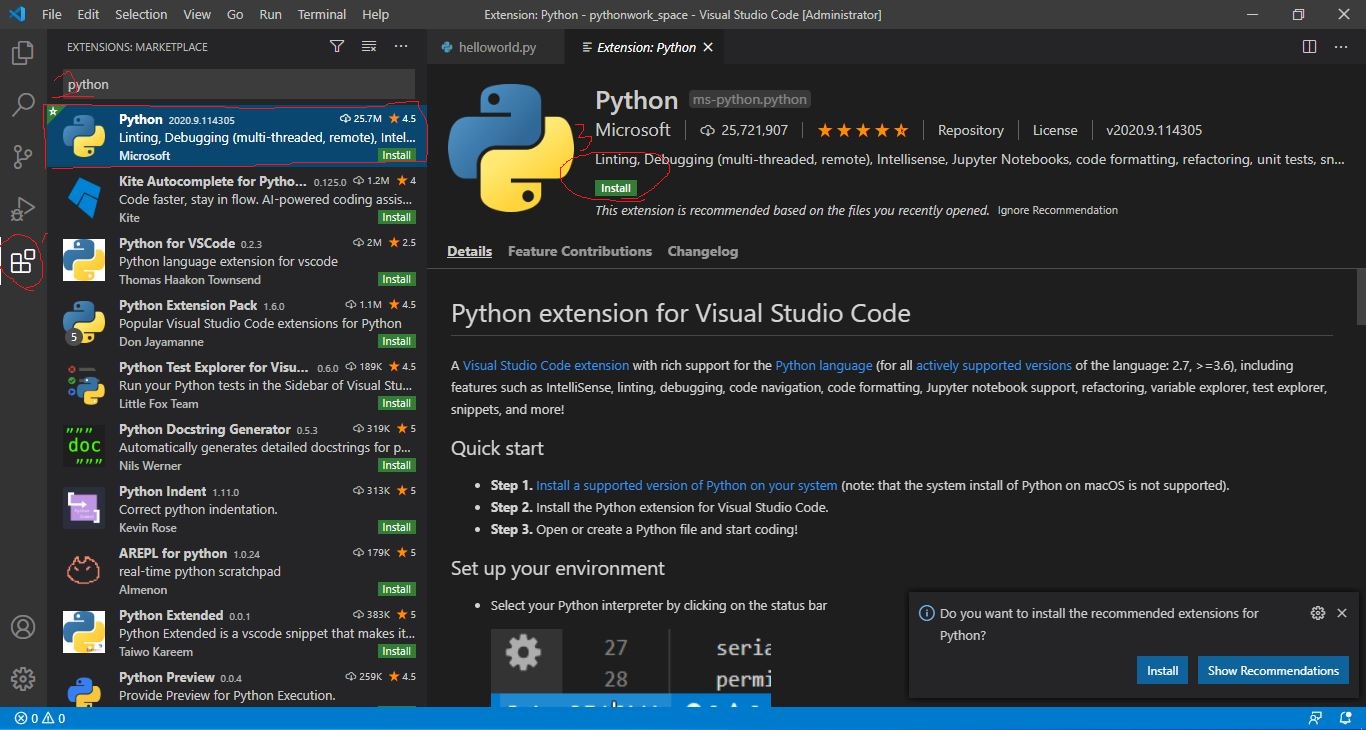Click the errors and warnings status indicator

pyautogui.click(x=40, y=718)
